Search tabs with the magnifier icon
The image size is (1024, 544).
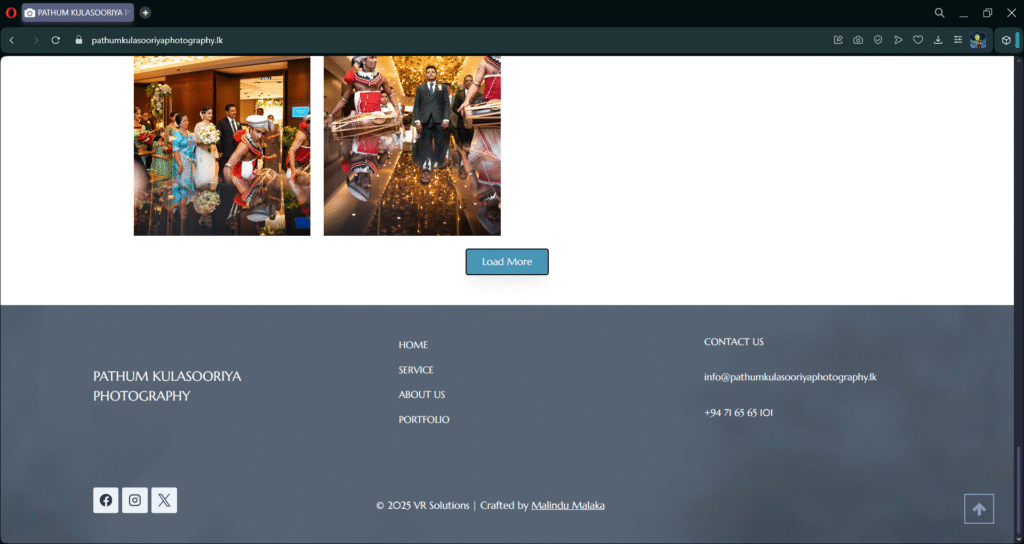939,12
